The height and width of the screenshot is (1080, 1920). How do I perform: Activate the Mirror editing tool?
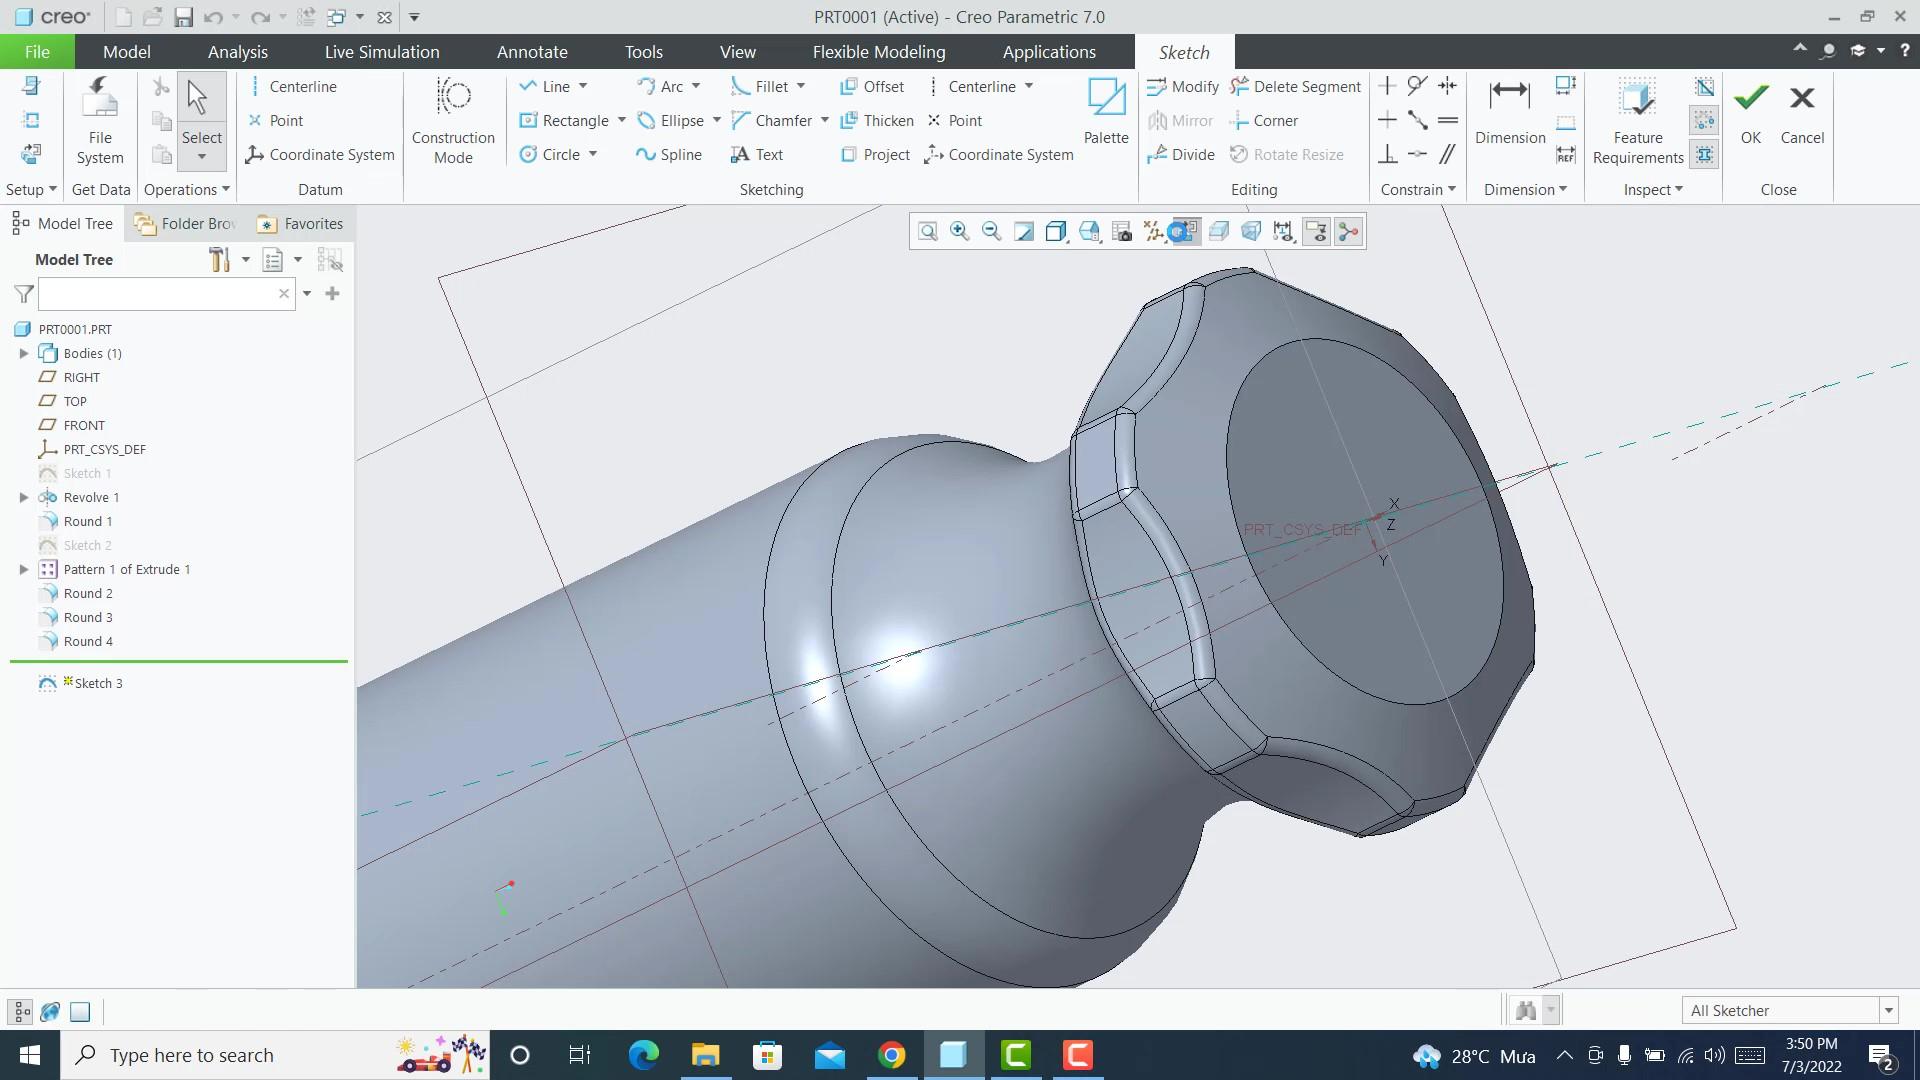tap(1180, 120)
